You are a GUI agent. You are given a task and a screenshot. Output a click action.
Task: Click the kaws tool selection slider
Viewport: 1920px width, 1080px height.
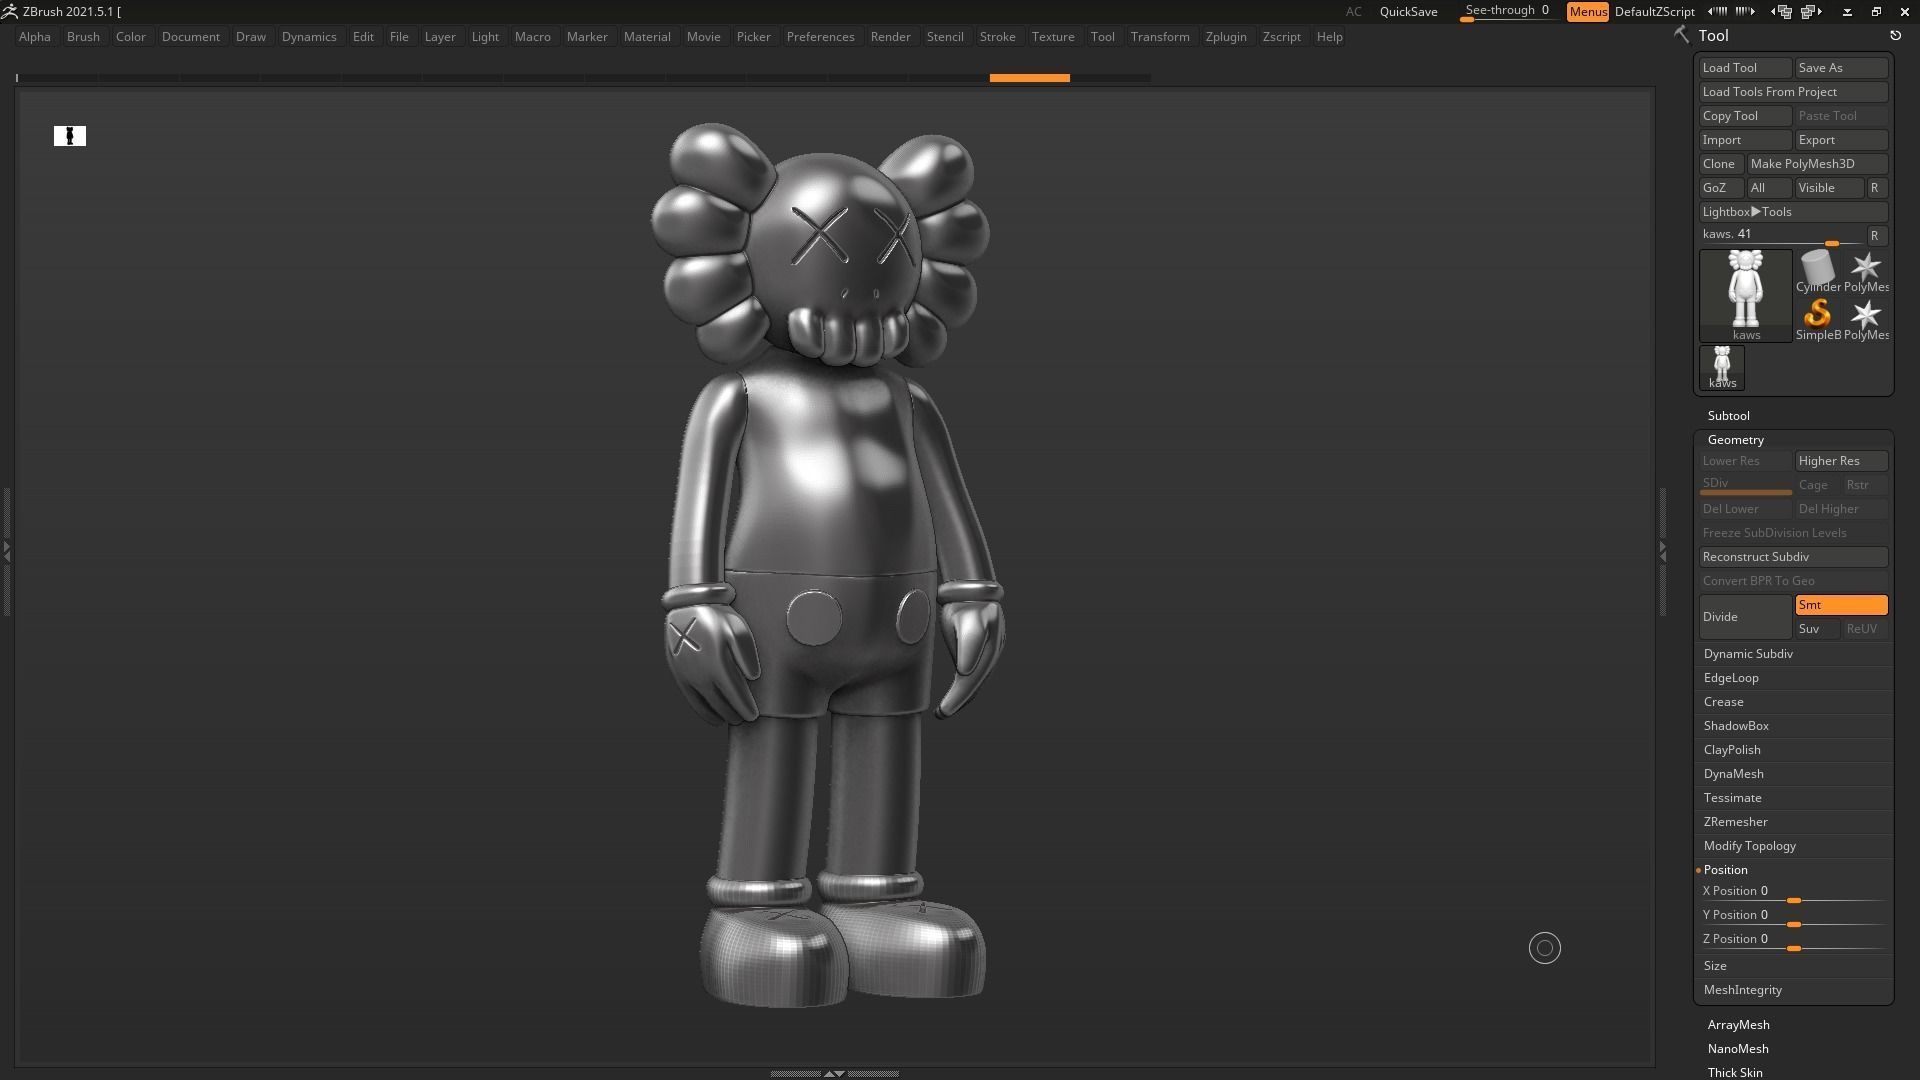click(x=1781, y=236)
